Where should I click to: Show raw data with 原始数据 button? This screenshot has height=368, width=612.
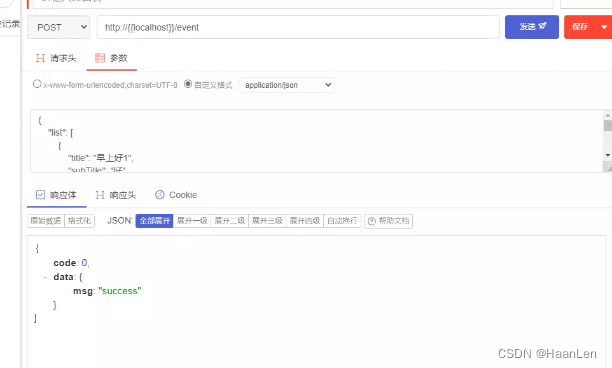tap(46, 221)
